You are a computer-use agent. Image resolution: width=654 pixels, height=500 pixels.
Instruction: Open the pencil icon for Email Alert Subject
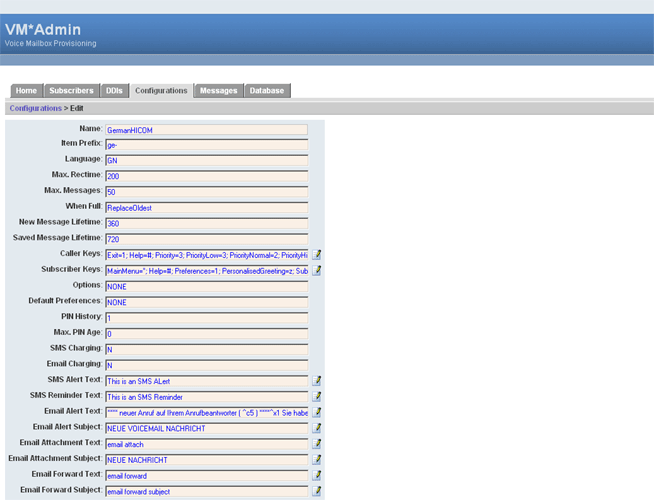317,428
